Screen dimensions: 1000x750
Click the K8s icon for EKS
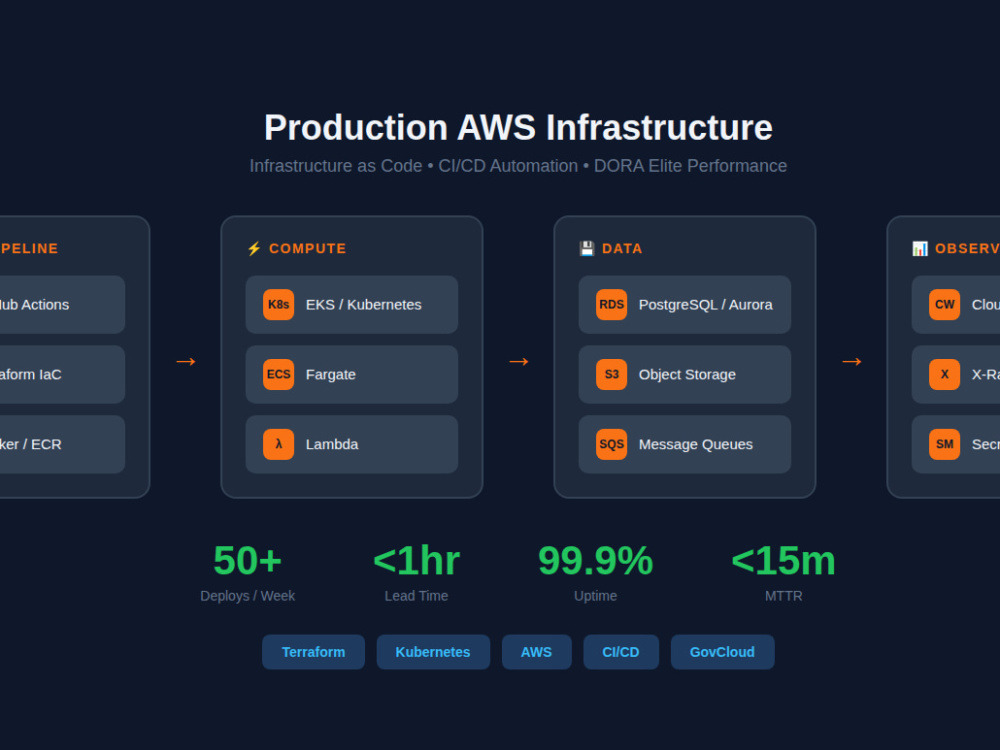coord(278,305)
